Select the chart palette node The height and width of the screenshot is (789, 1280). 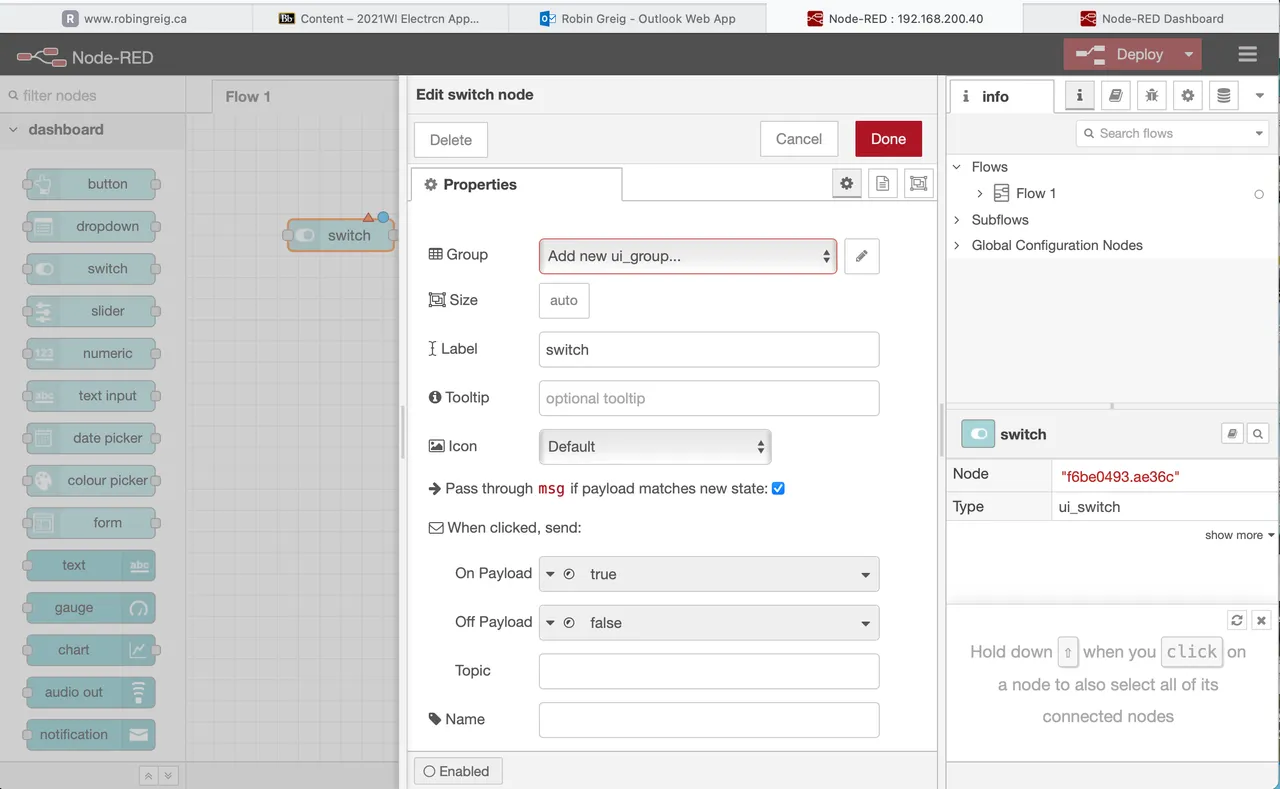click(x=91, y=650)
